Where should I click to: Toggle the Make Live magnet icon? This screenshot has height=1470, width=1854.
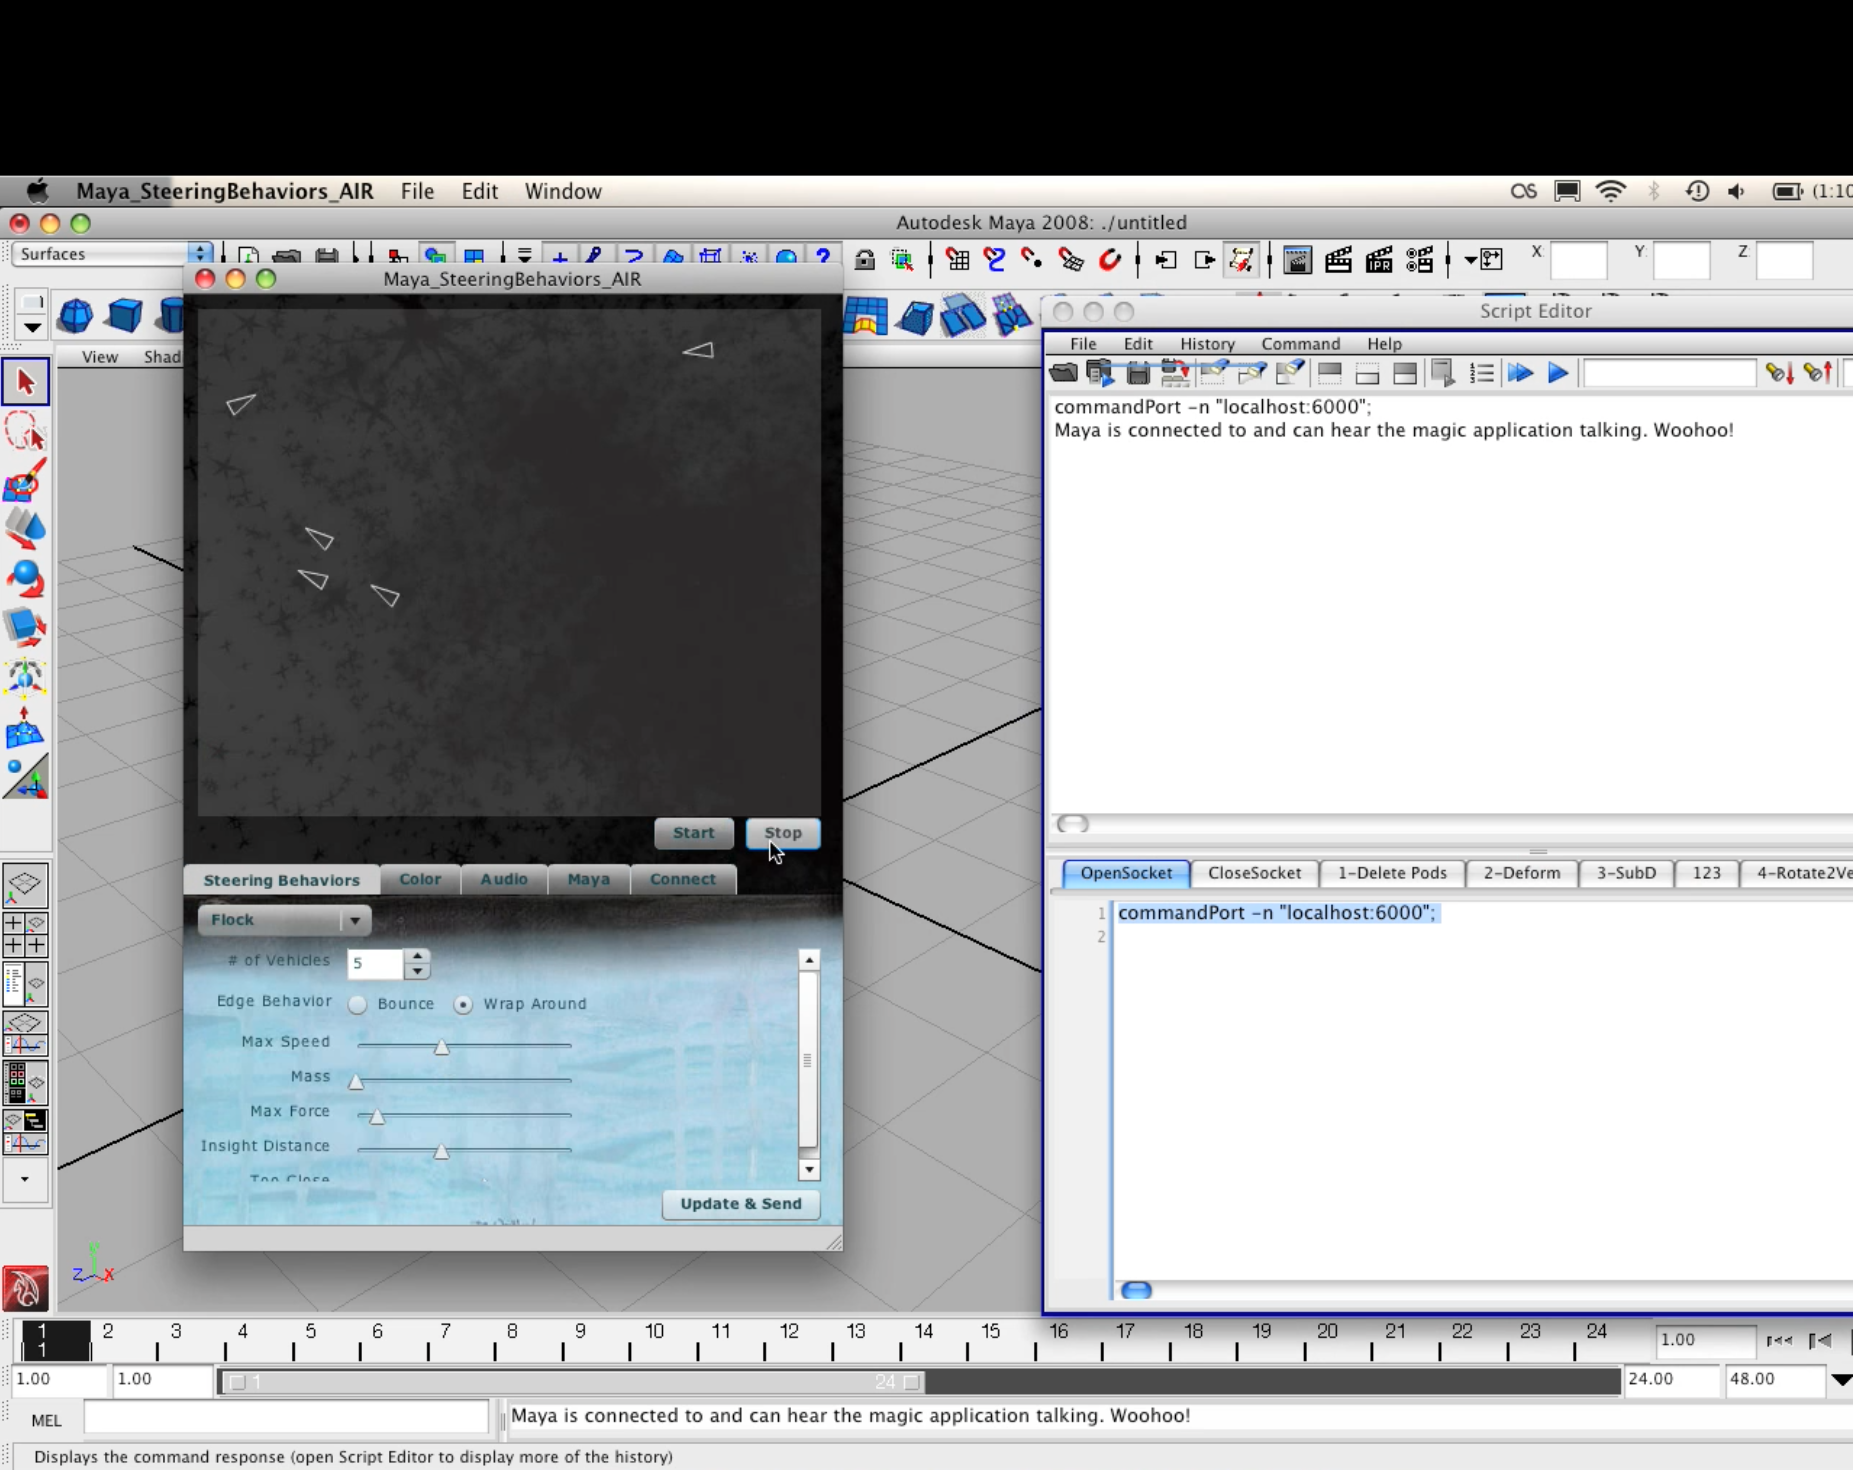[x=1110, y=260]
